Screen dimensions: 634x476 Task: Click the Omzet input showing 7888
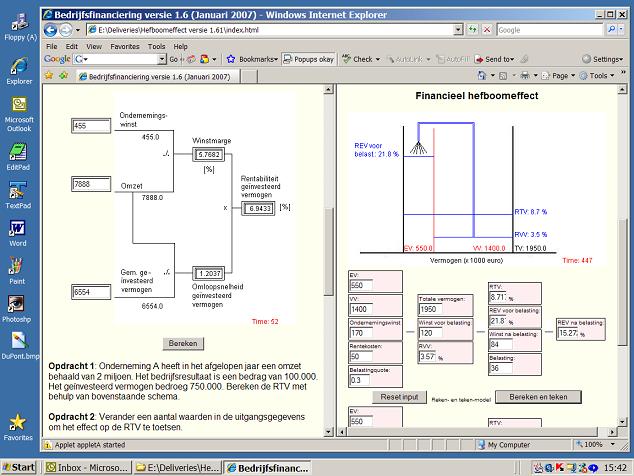pyautogui.click(x=91, y=184)
